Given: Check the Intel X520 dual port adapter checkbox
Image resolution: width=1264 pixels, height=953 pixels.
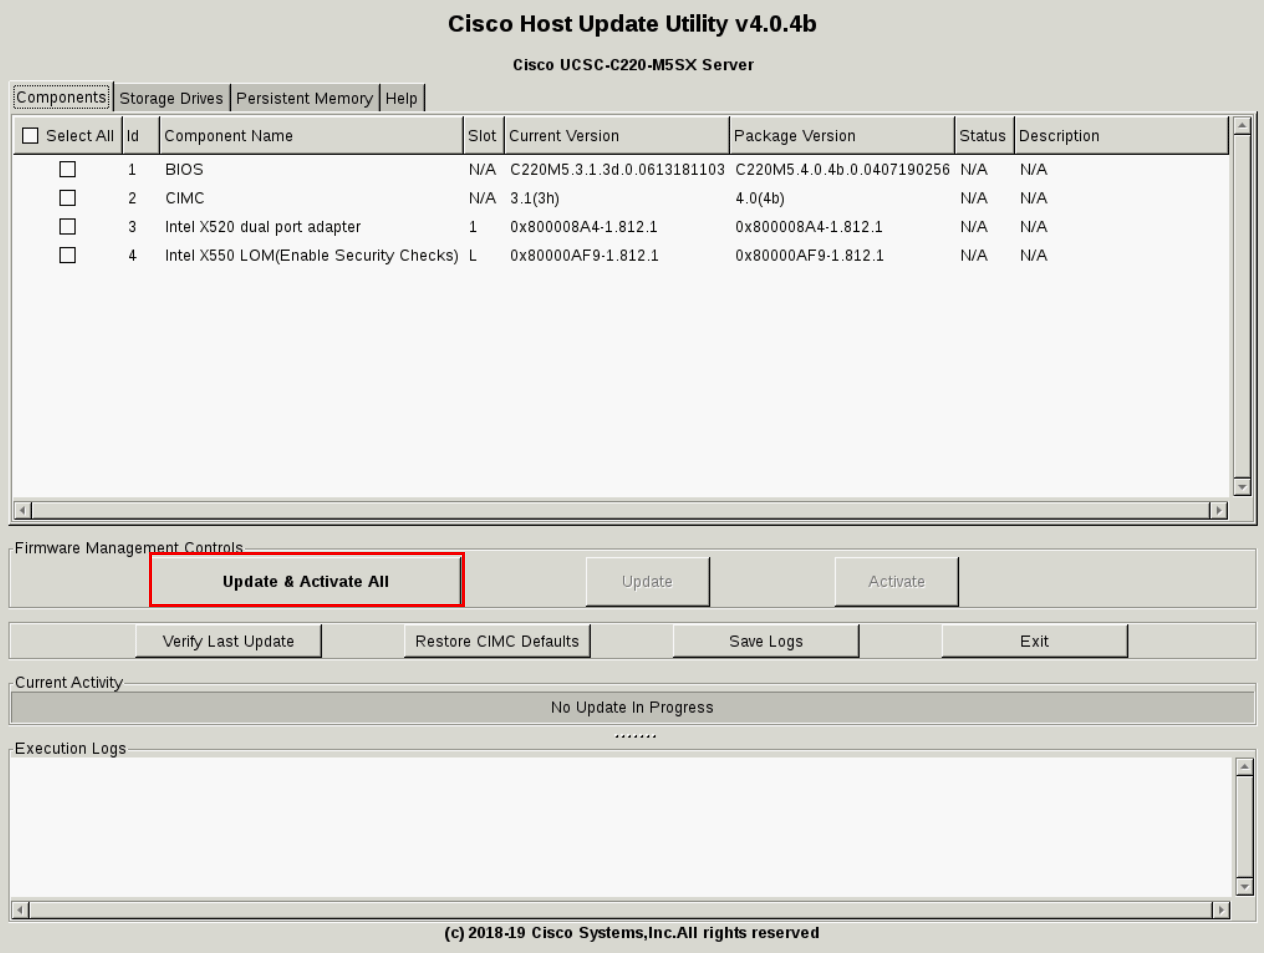Looking at the screenshot, I should 67,226.
